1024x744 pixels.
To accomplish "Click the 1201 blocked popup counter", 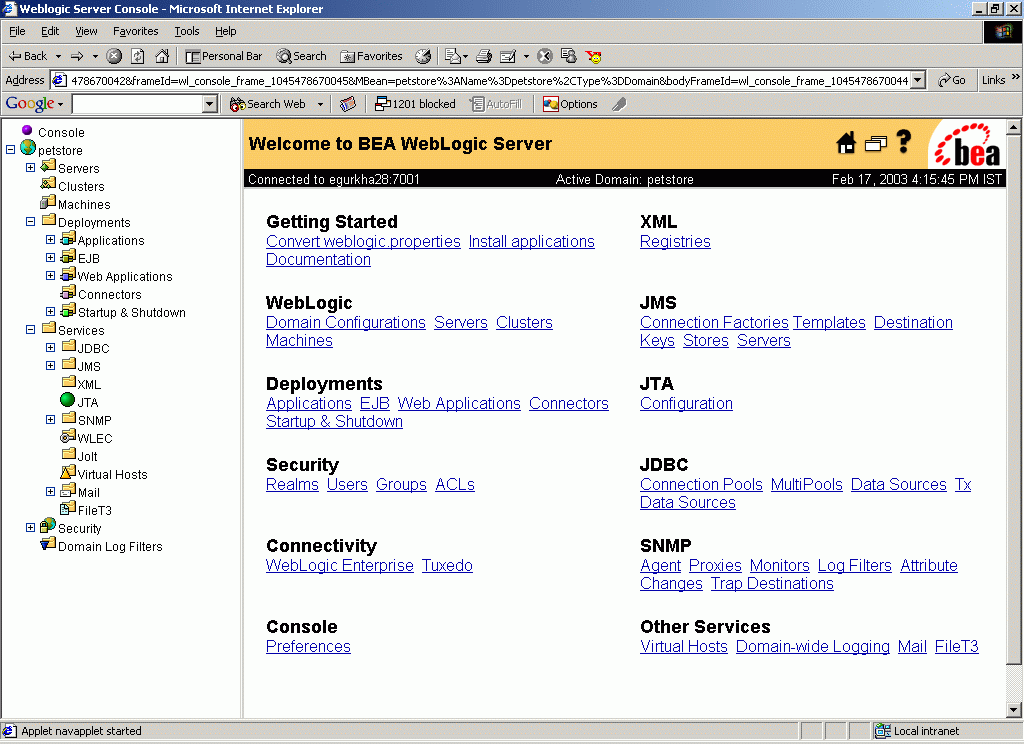I will pos(415,104).
